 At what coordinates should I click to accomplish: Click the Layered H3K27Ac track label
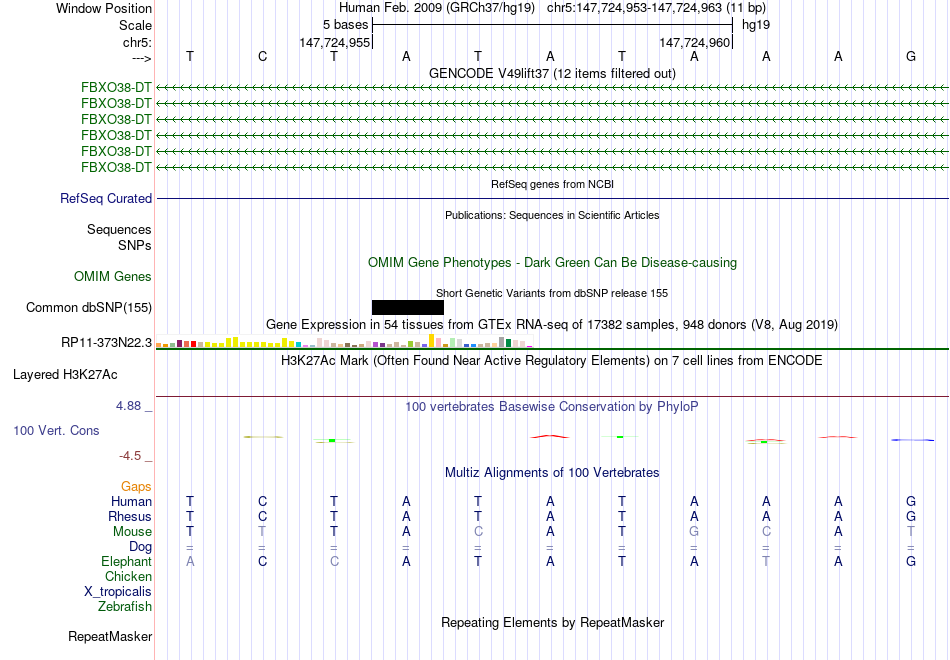(x=65, y=375)
